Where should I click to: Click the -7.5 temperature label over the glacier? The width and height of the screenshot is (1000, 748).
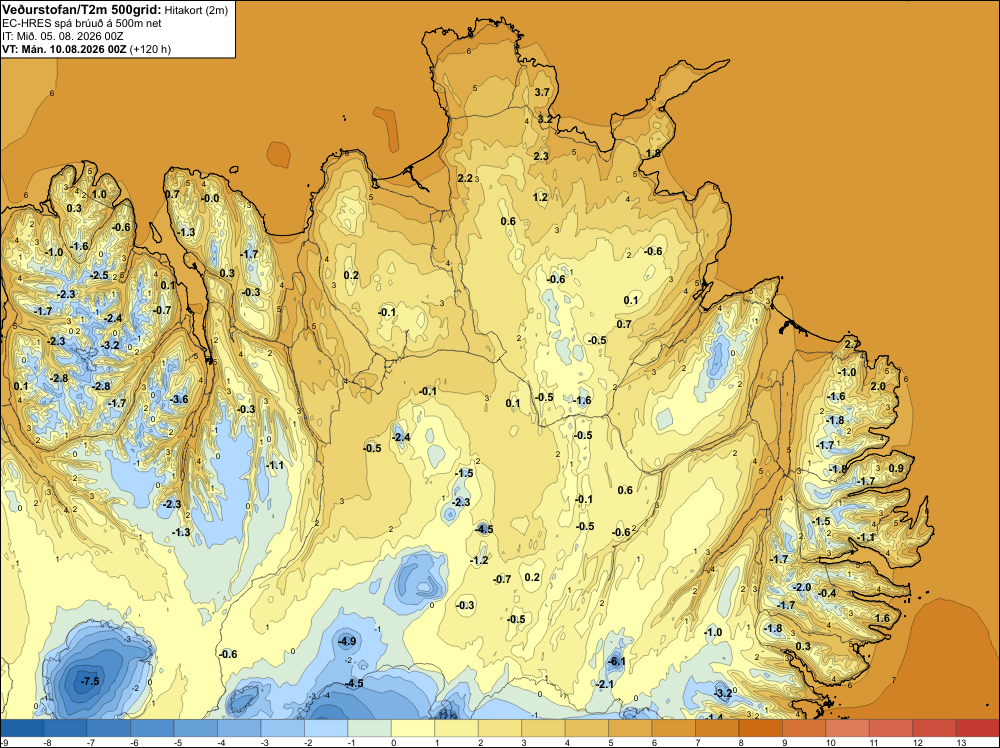tap(91, 681)
